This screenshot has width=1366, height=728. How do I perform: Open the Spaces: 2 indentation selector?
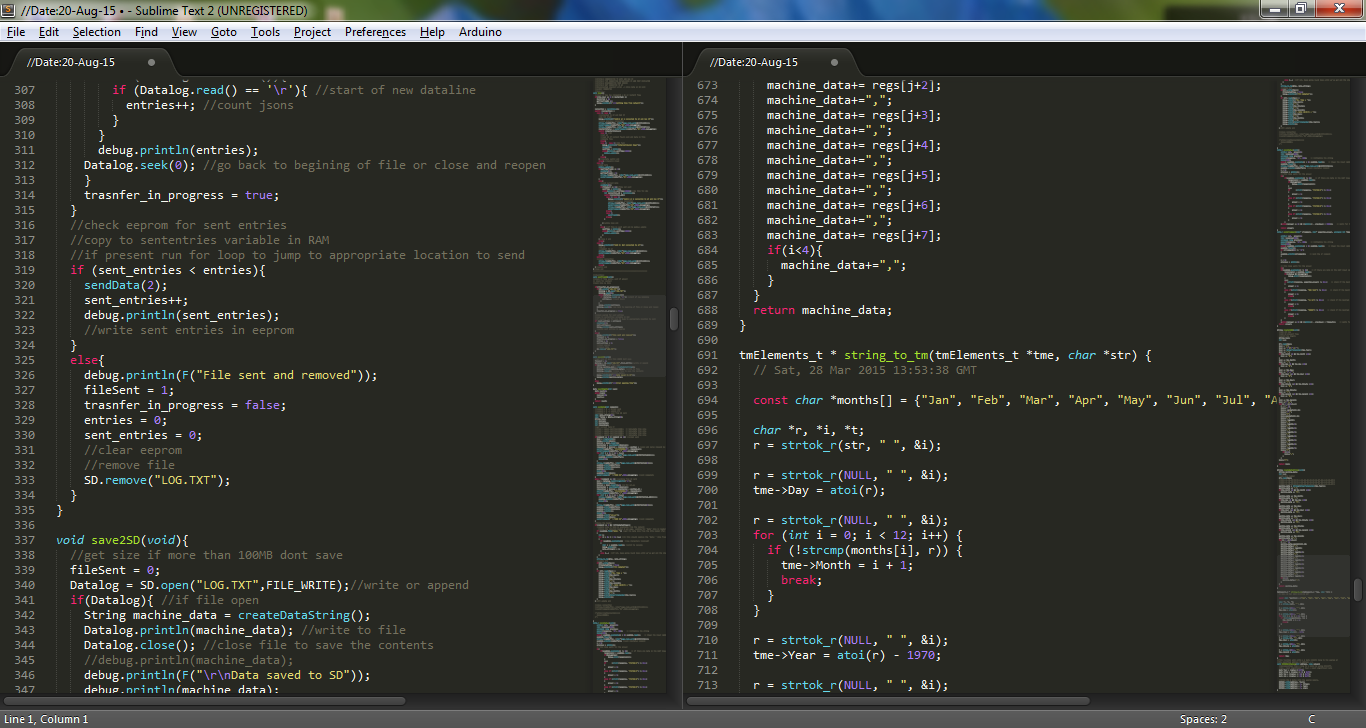tap(1203, 719)
